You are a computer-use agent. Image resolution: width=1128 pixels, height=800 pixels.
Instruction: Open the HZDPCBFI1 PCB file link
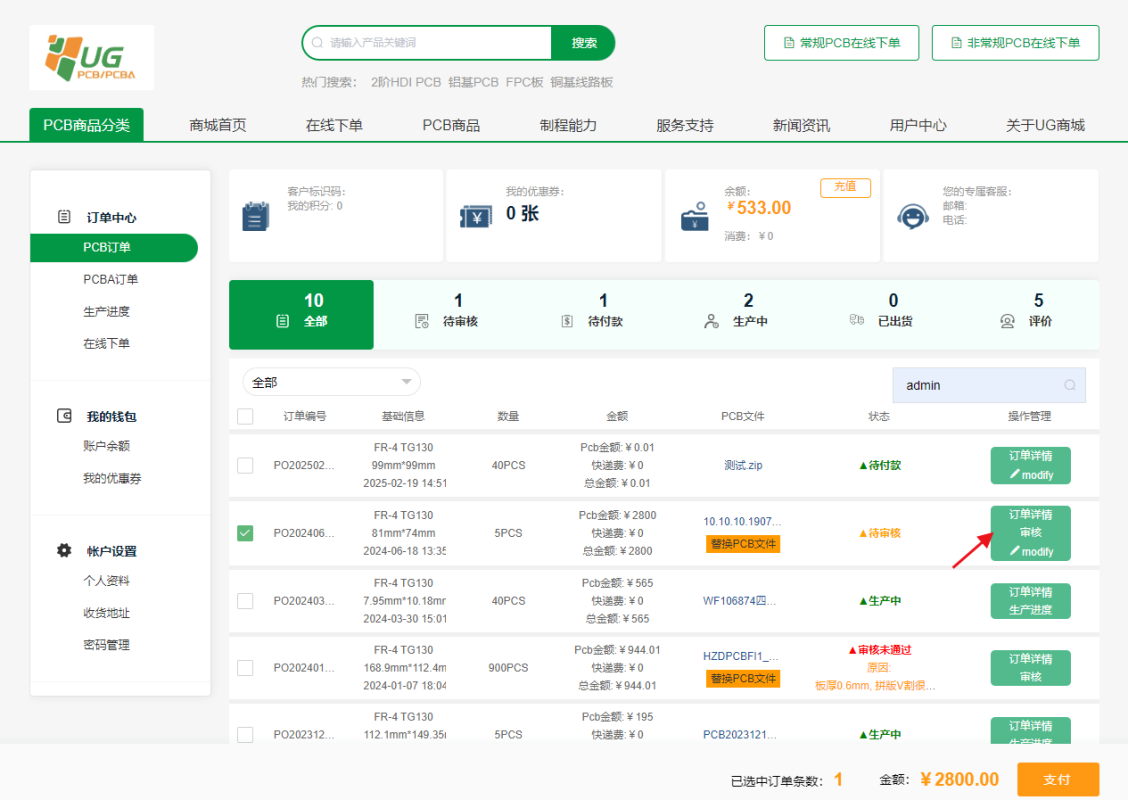741,655
